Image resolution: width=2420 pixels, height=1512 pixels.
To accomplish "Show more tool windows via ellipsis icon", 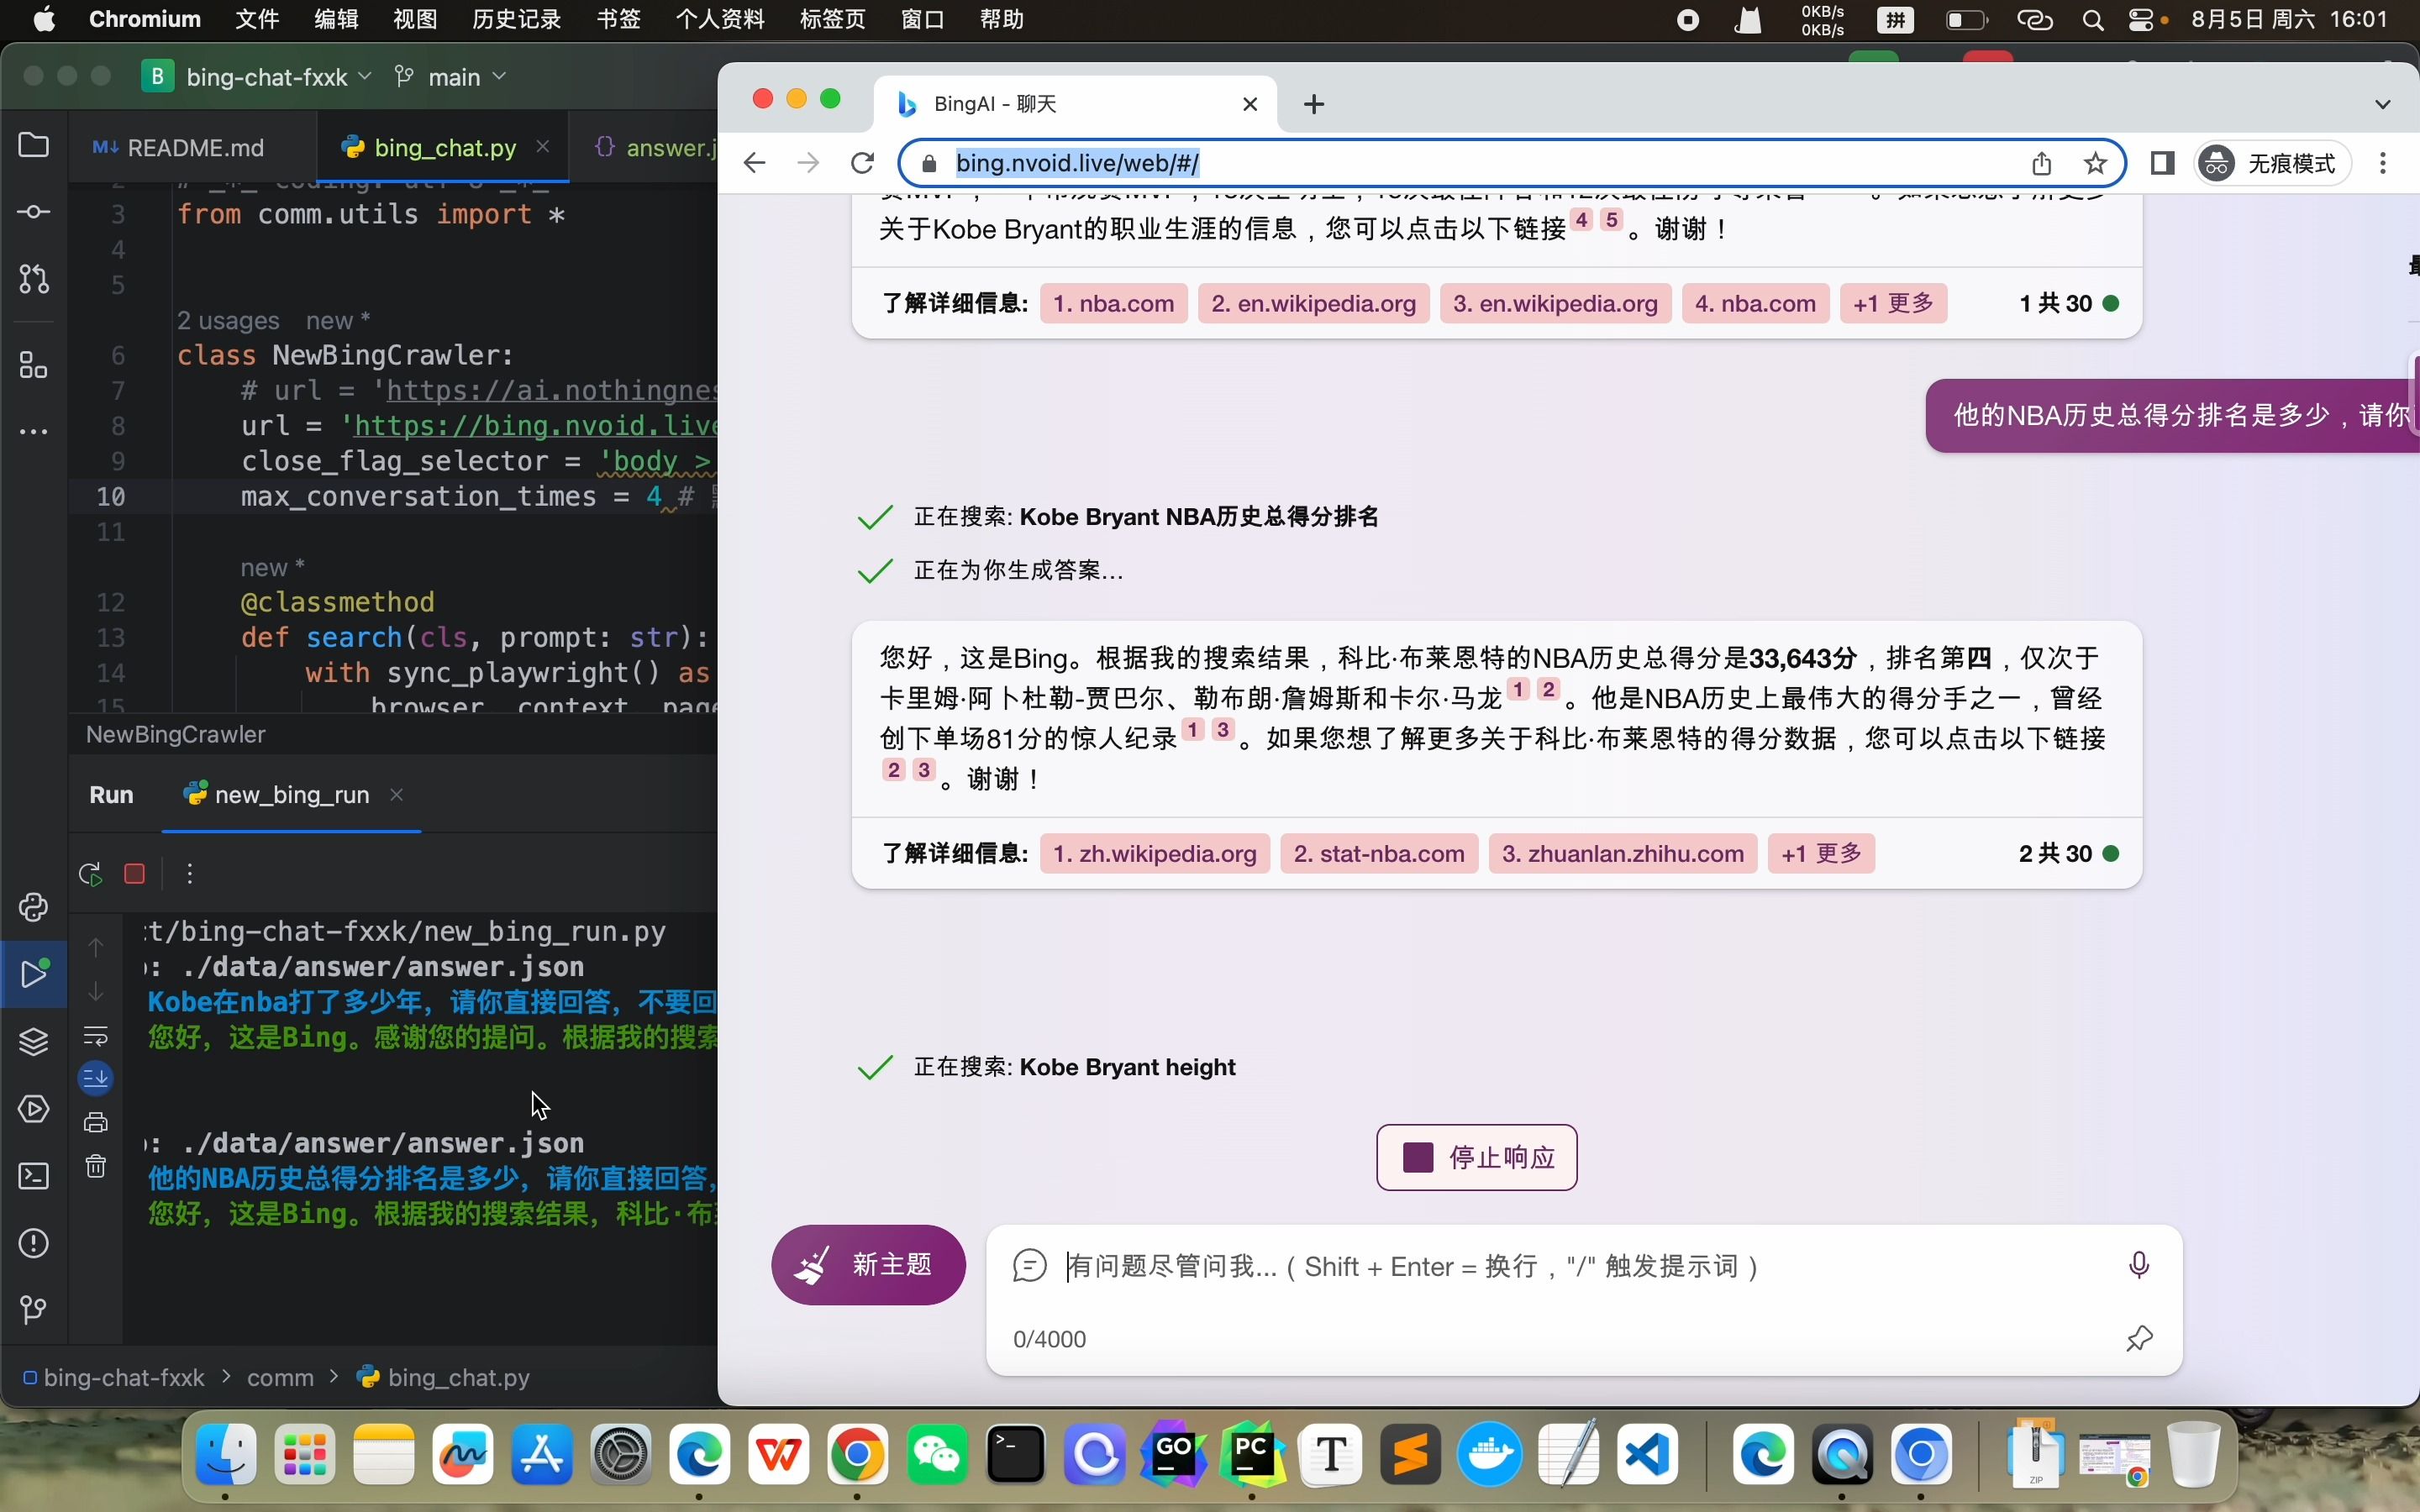I will (x=34, y=432).
